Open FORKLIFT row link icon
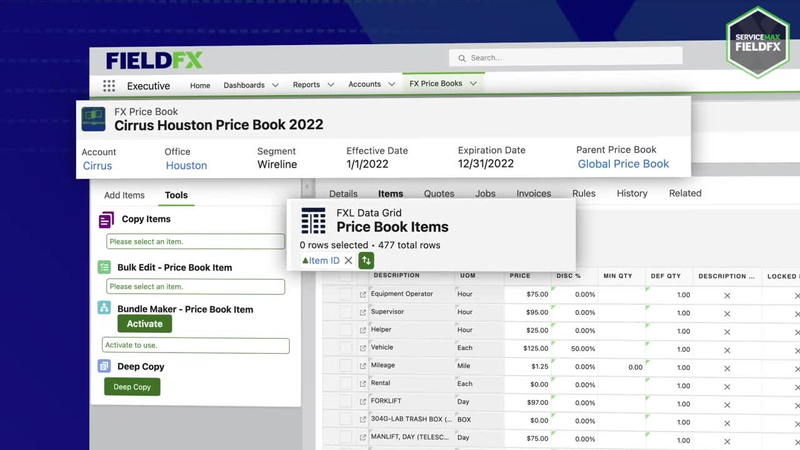 point(363,402)
